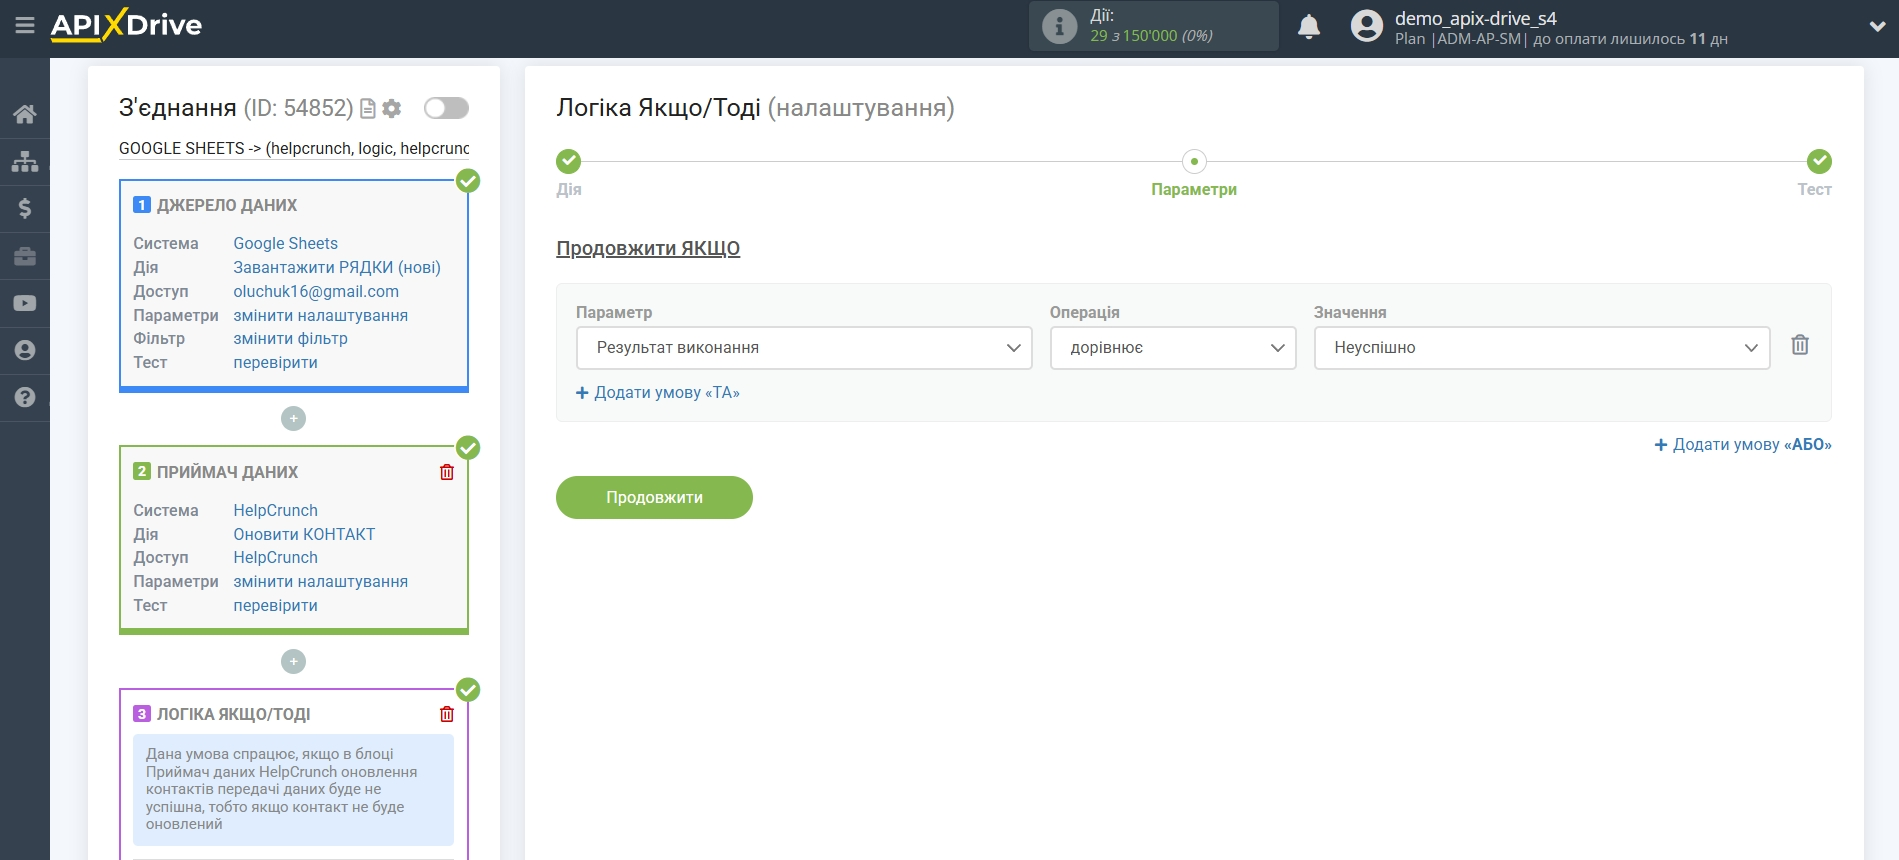Viewport: 1899px width, 860px height.
Task: Delete the Приймач даних block
Action: (x=447, y=472)
